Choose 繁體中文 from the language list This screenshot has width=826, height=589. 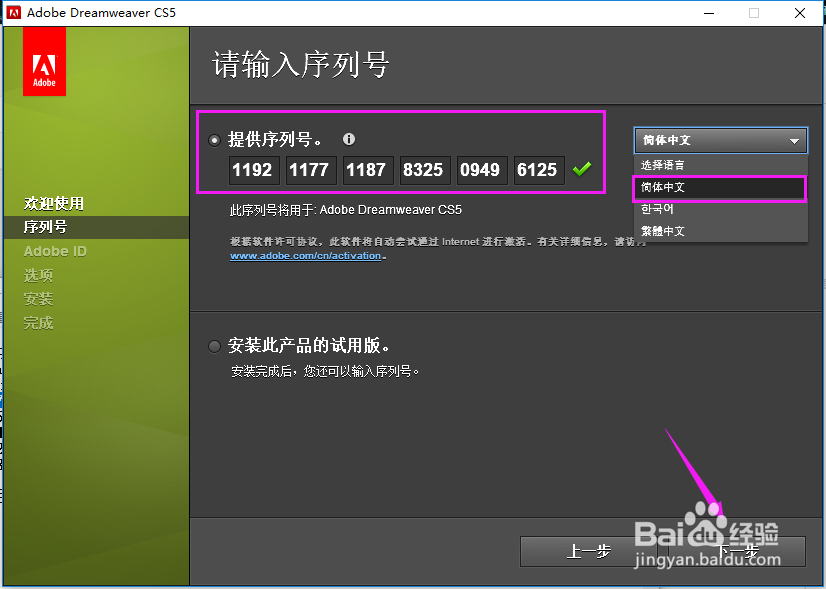pyautogui.click(x=721, y=231)
